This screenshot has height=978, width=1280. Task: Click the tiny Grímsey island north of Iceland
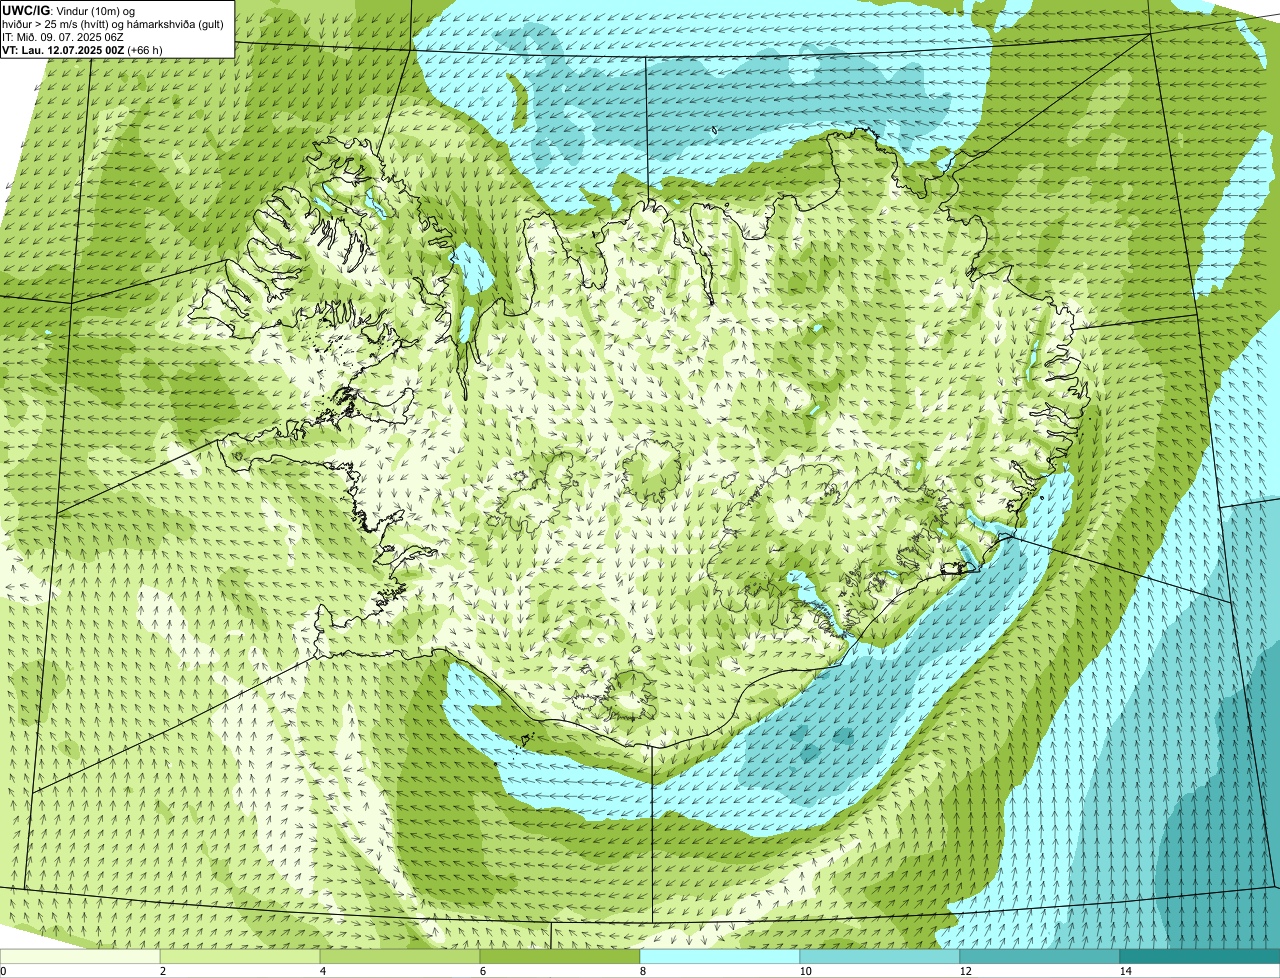tap(715, 130)
